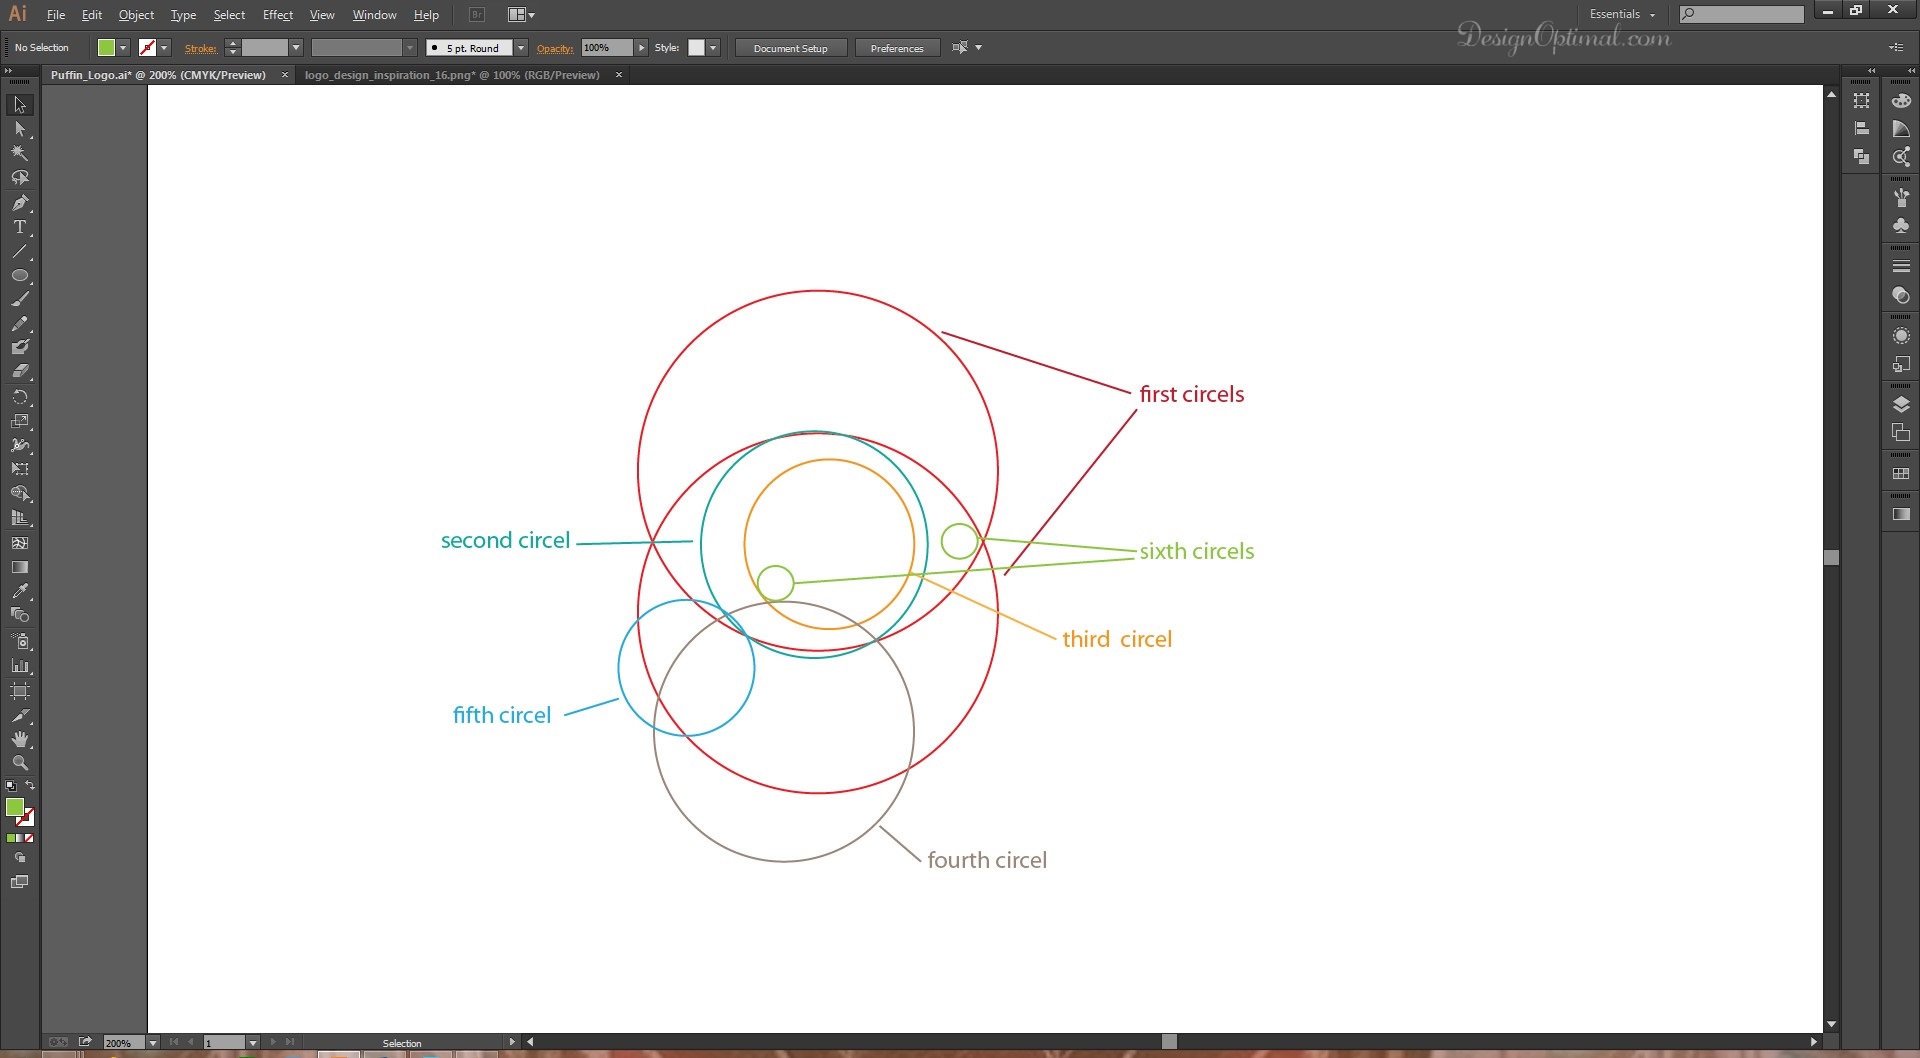
Task: Open the zoom level dropdown at bottom
Action: point(153,1042)
